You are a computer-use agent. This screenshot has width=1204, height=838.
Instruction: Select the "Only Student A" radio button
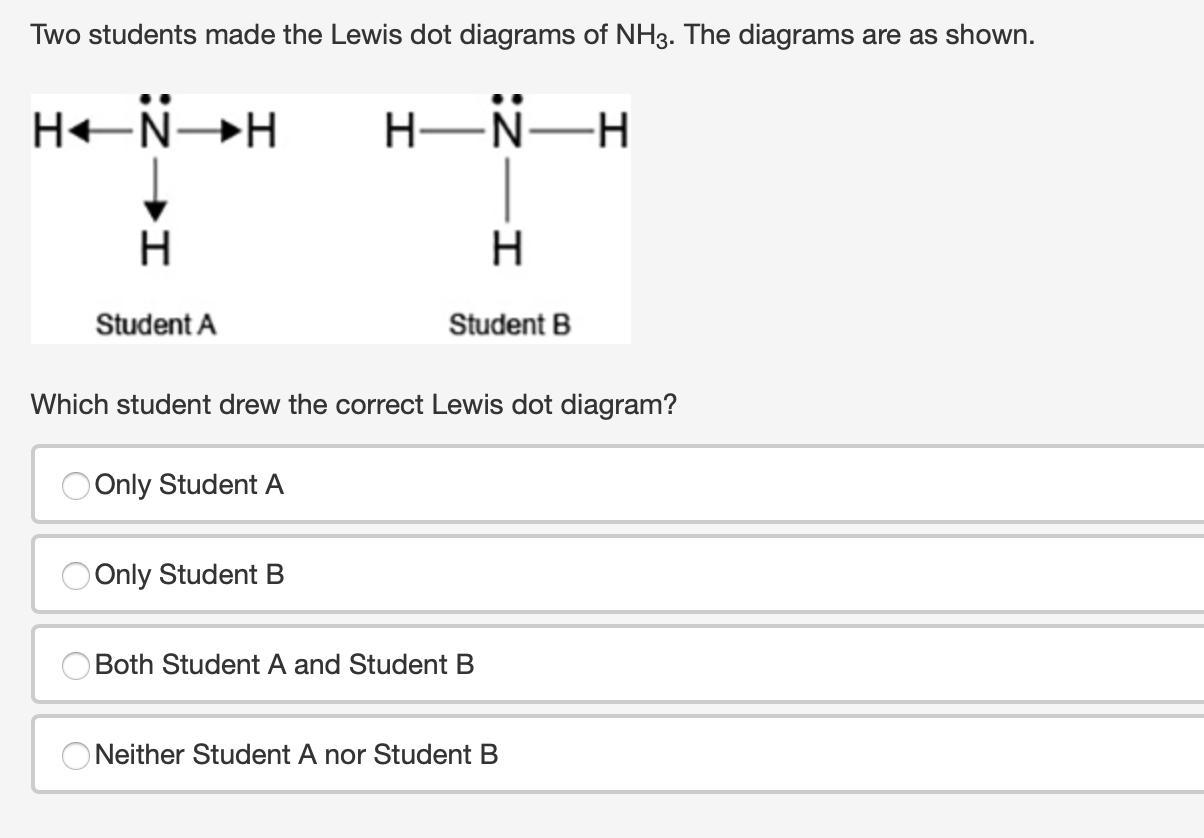tap(76, 486)
